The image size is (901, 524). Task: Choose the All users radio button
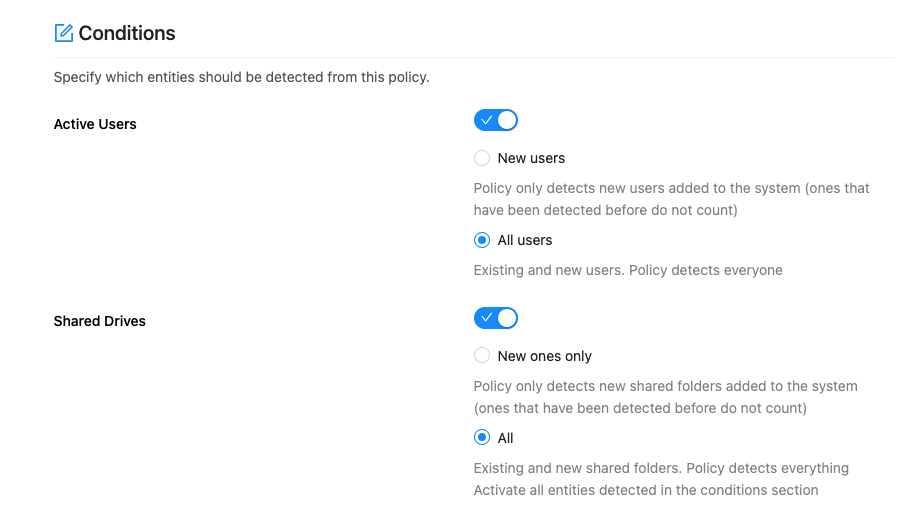coord(482,240)
